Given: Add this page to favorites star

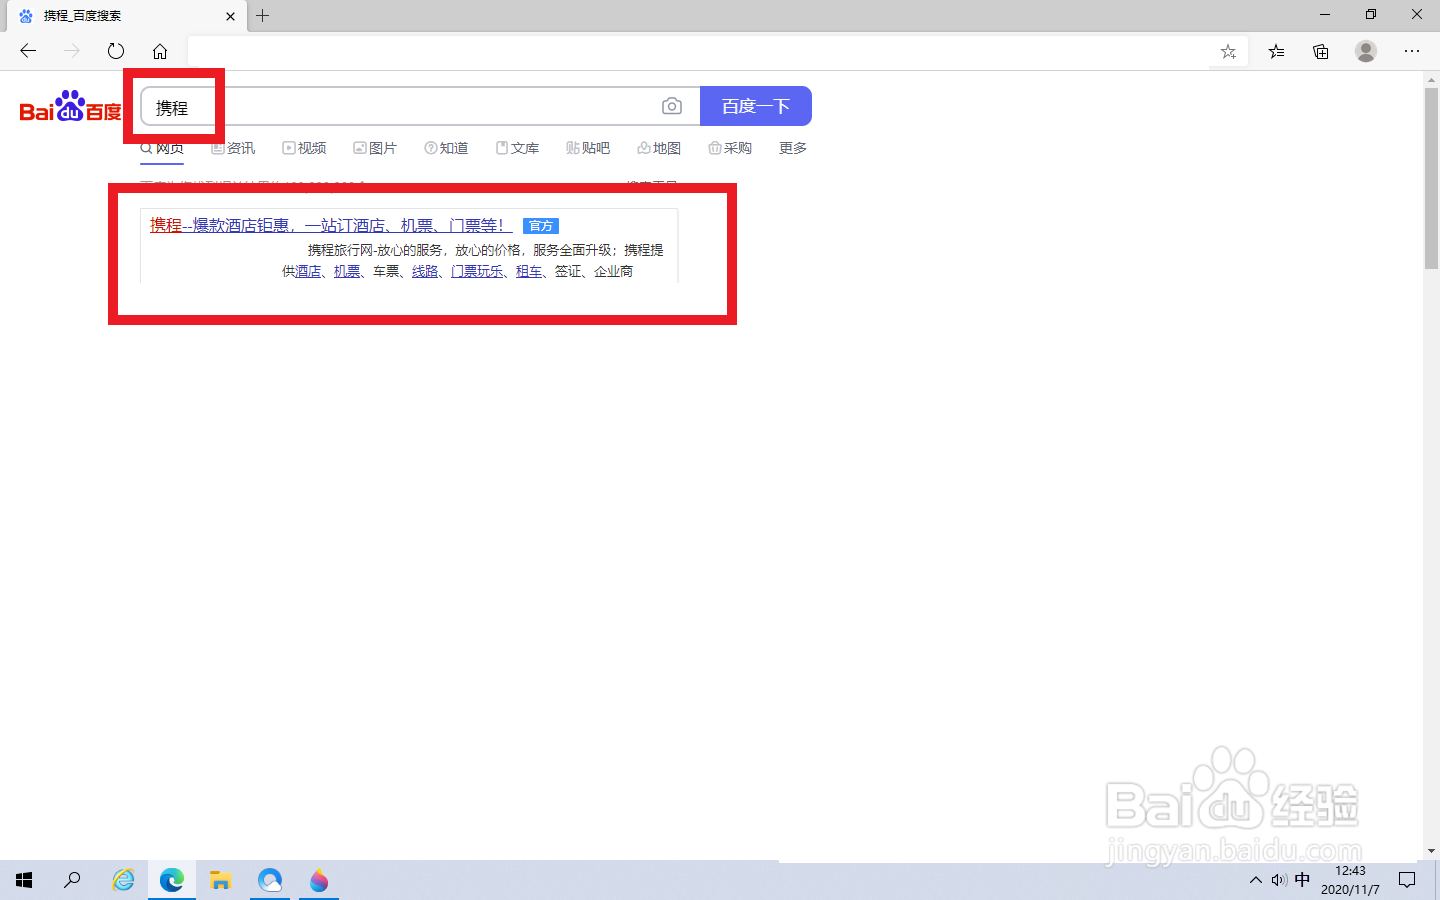Looking at the screenshot, I should [x=1228, y=51].
